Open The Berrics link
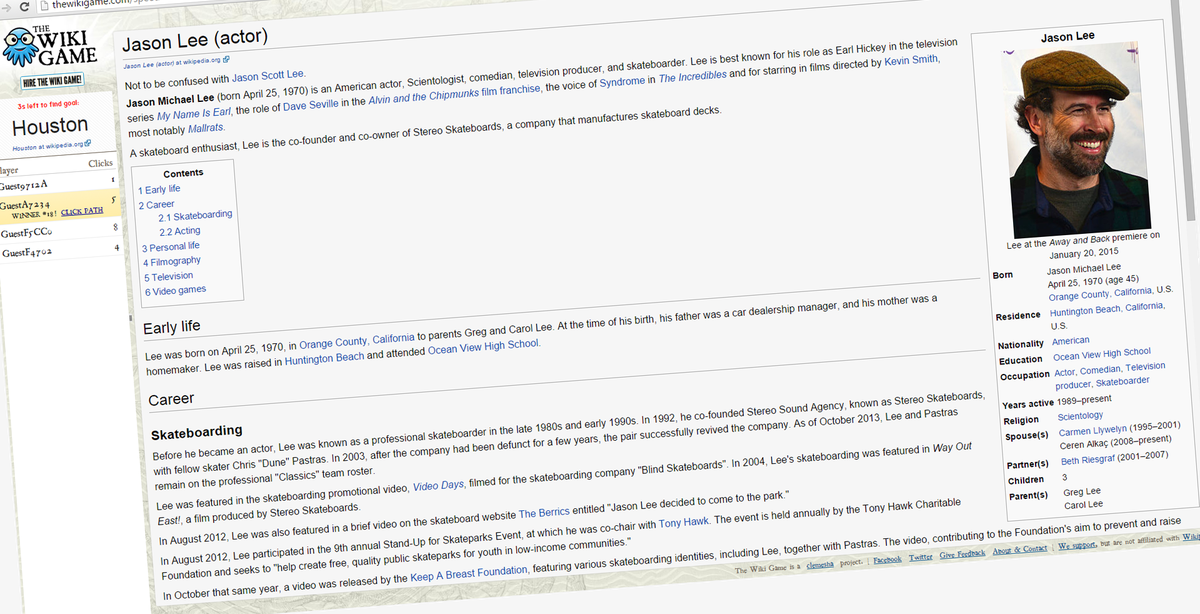Screen dimensions: 1200x614 tap(544, 514)
